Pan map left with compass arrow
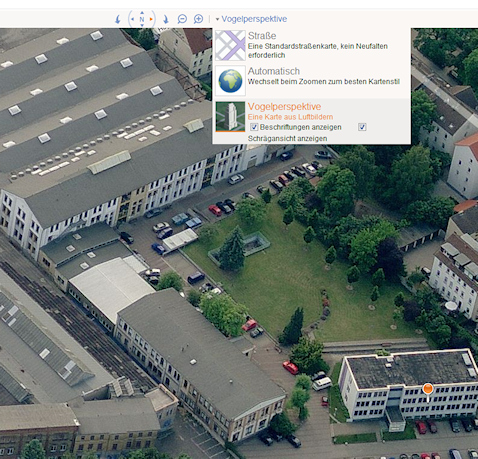The height and width of the screenshot is (459, 478). coord(132,19)
